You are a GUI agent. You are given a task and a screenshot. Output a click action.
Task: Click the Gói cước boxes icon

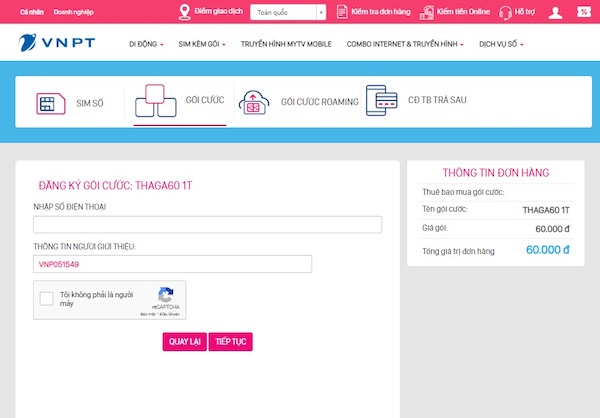(156, 101)
